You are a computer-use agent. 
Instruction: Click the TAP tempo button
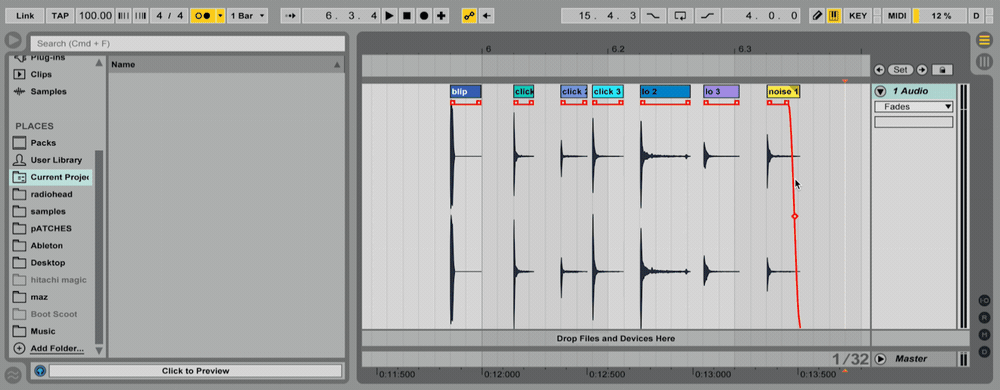click(x=61, y=16)
